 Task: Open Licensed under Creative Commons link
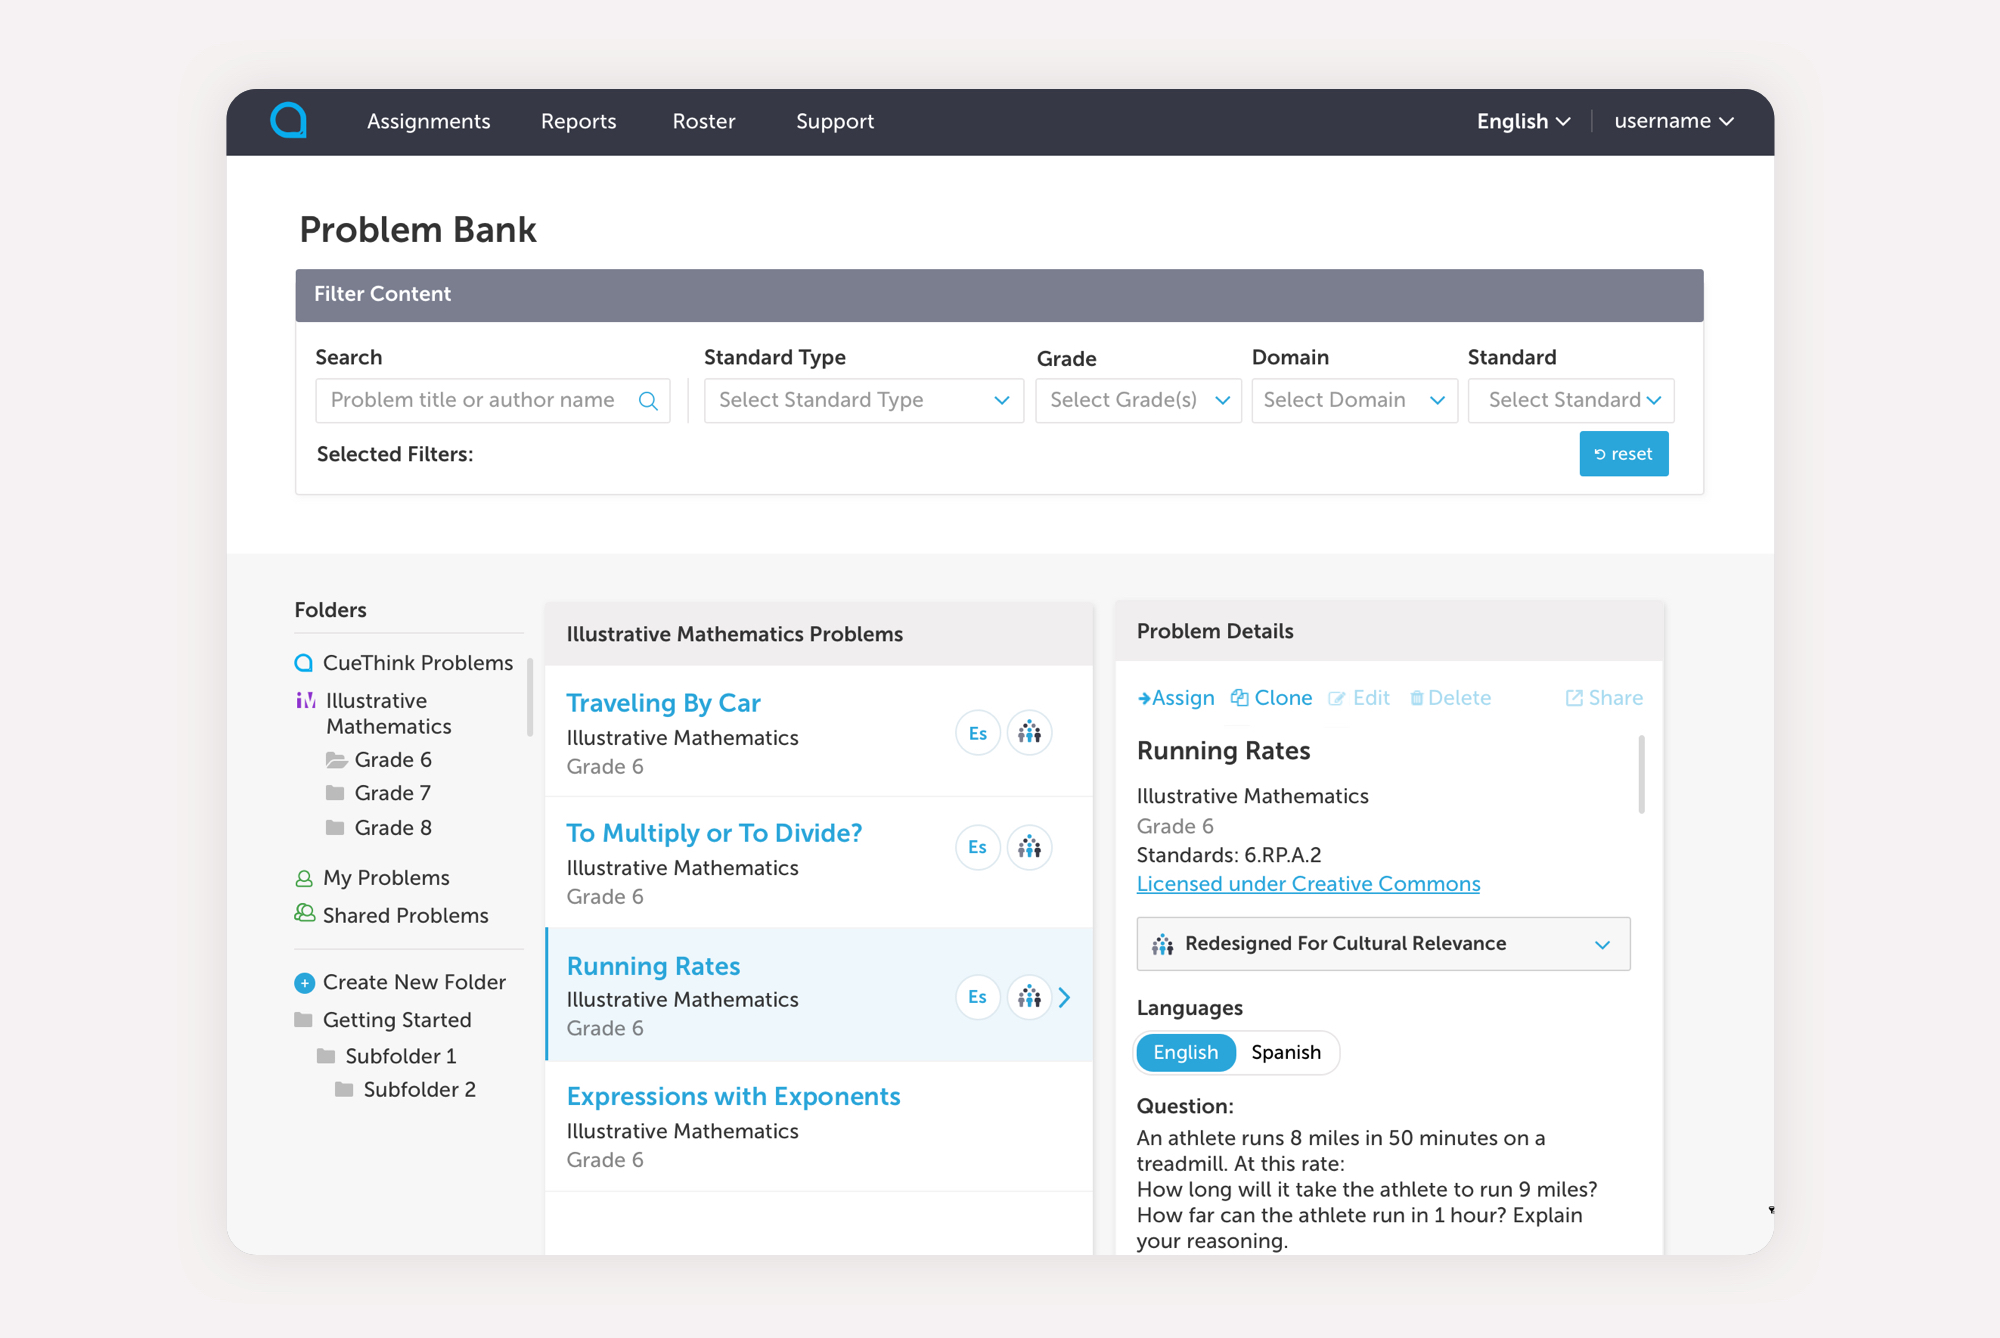pyautogui.click(x=1308, y=884)
